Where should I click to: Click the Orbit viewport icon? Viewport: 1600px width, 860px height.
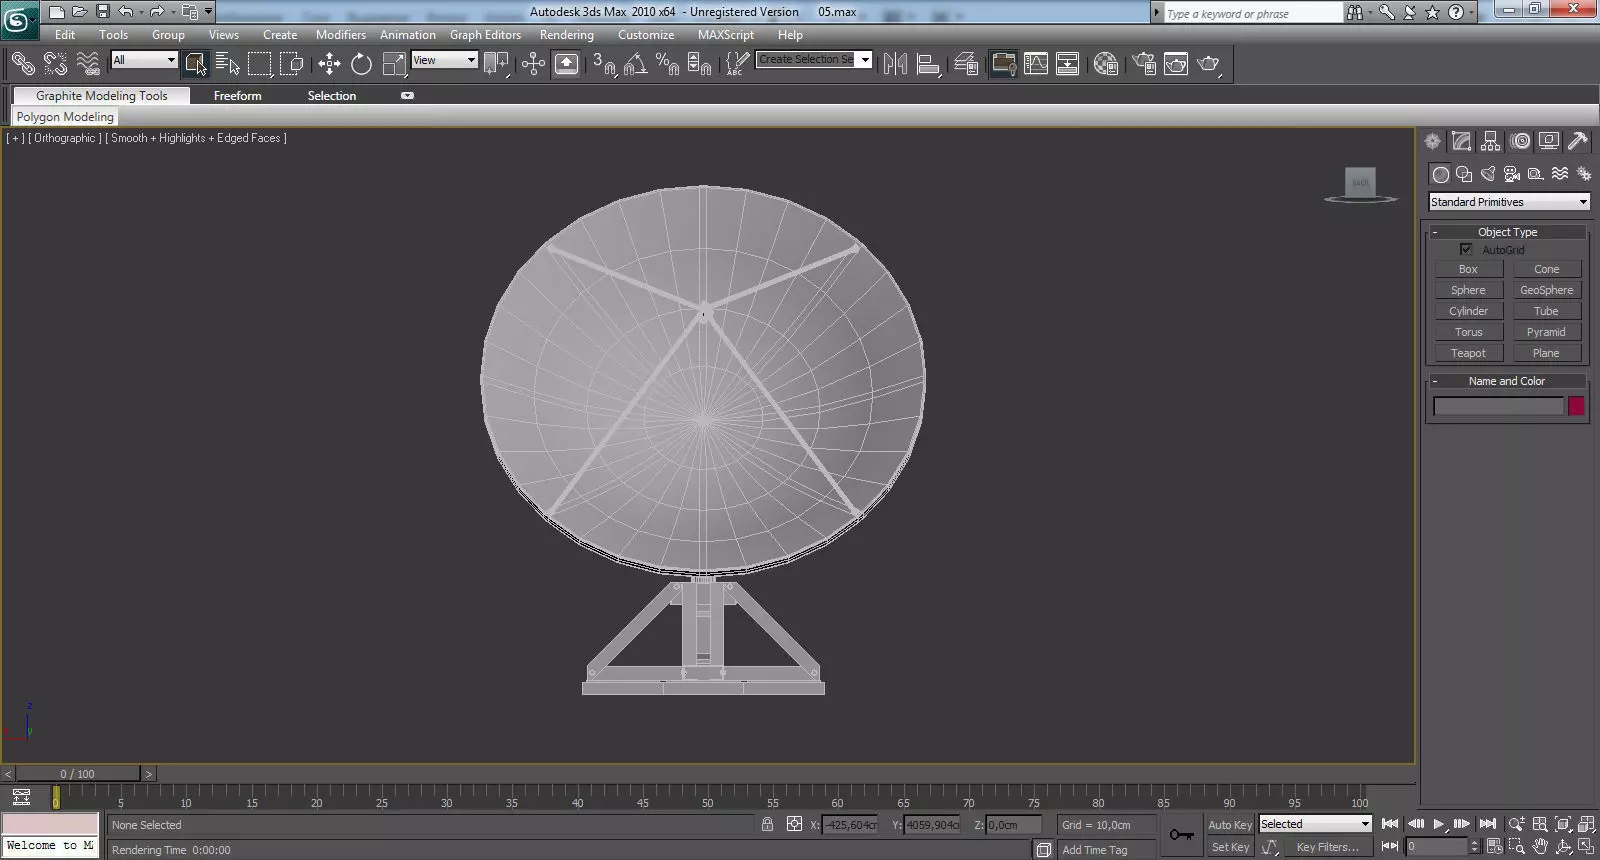pyautogui.click(x=1563, y=847)
